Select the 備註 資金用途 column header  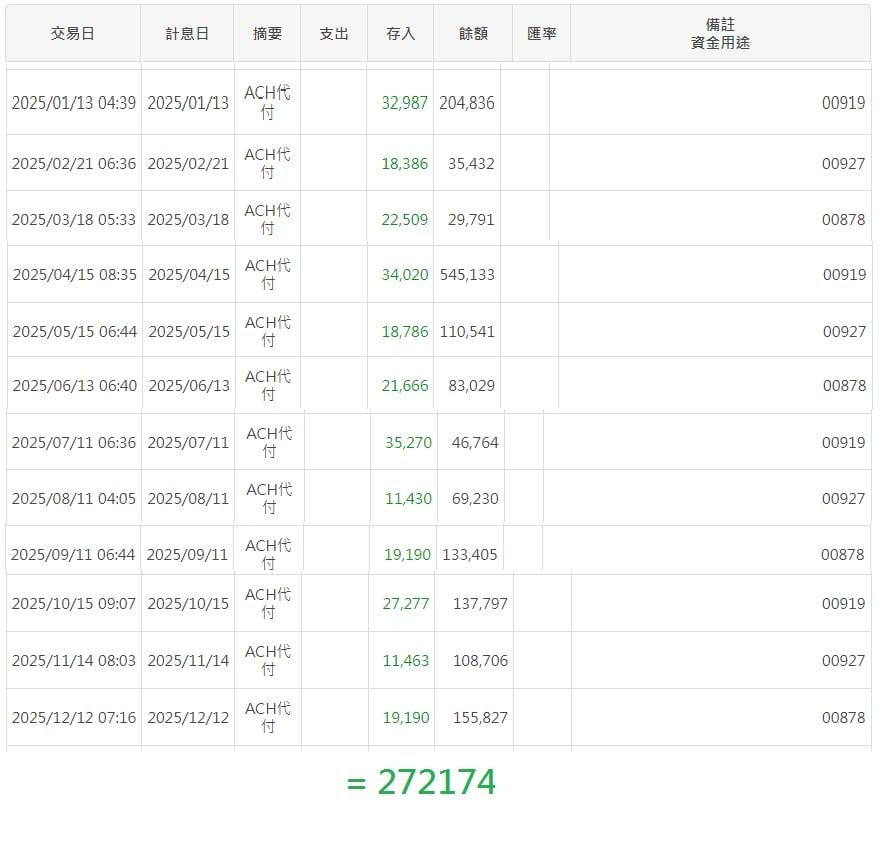[720, 33]
